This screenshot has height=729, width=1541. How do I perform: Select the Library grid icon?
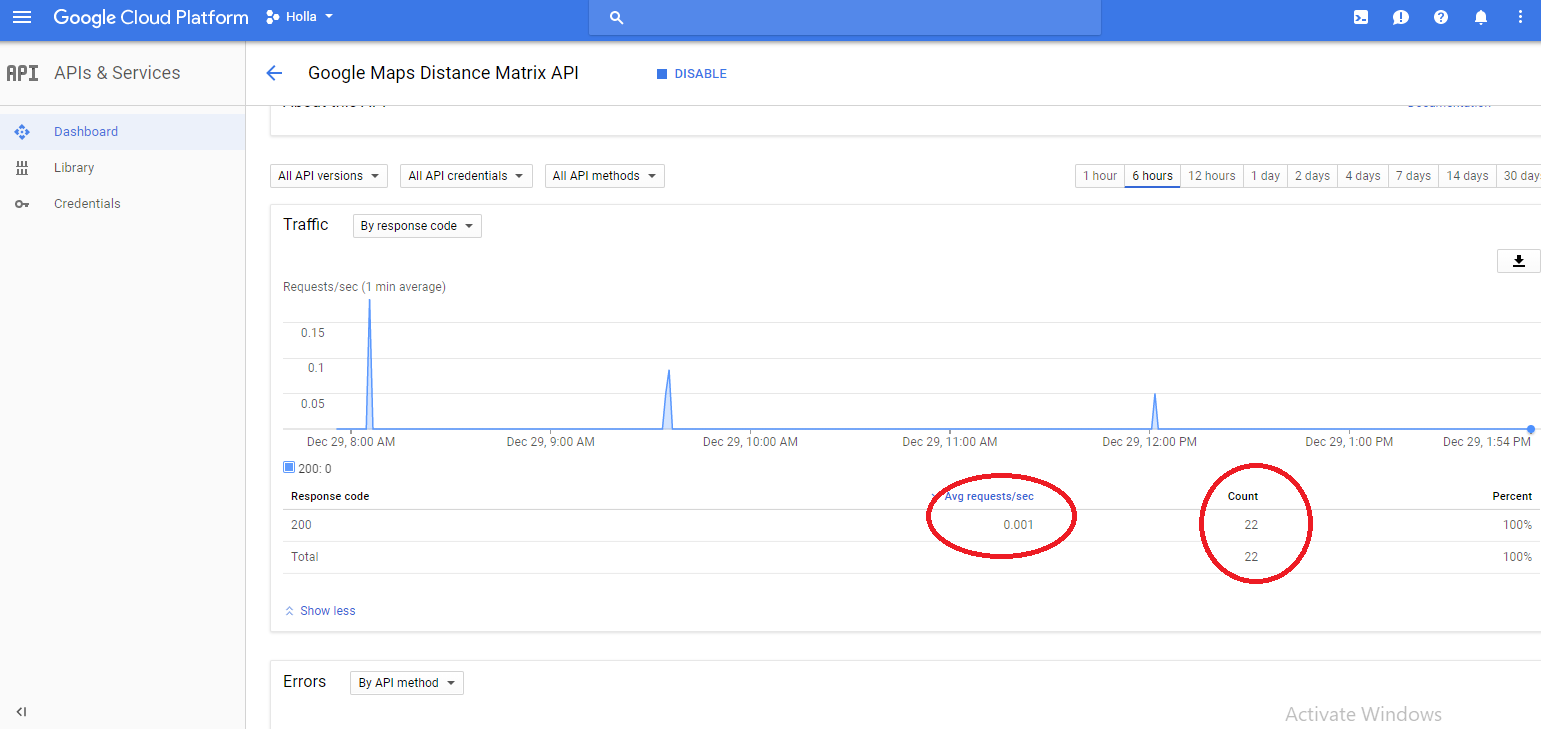click(22, 167)
